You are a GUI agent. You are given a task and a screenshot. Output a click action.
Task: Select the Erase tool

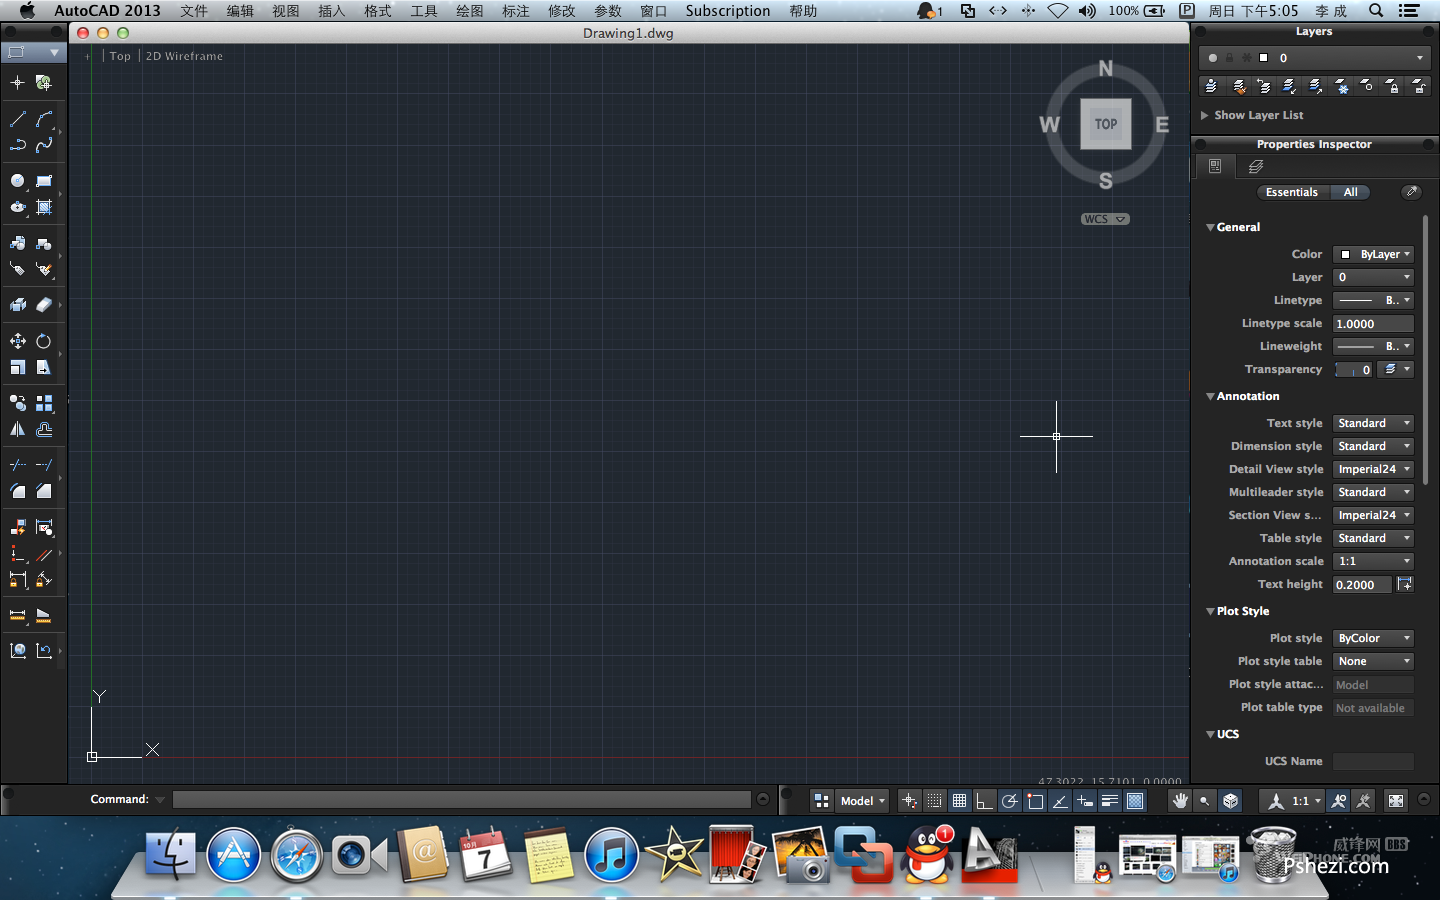click(x=46, y=305)
